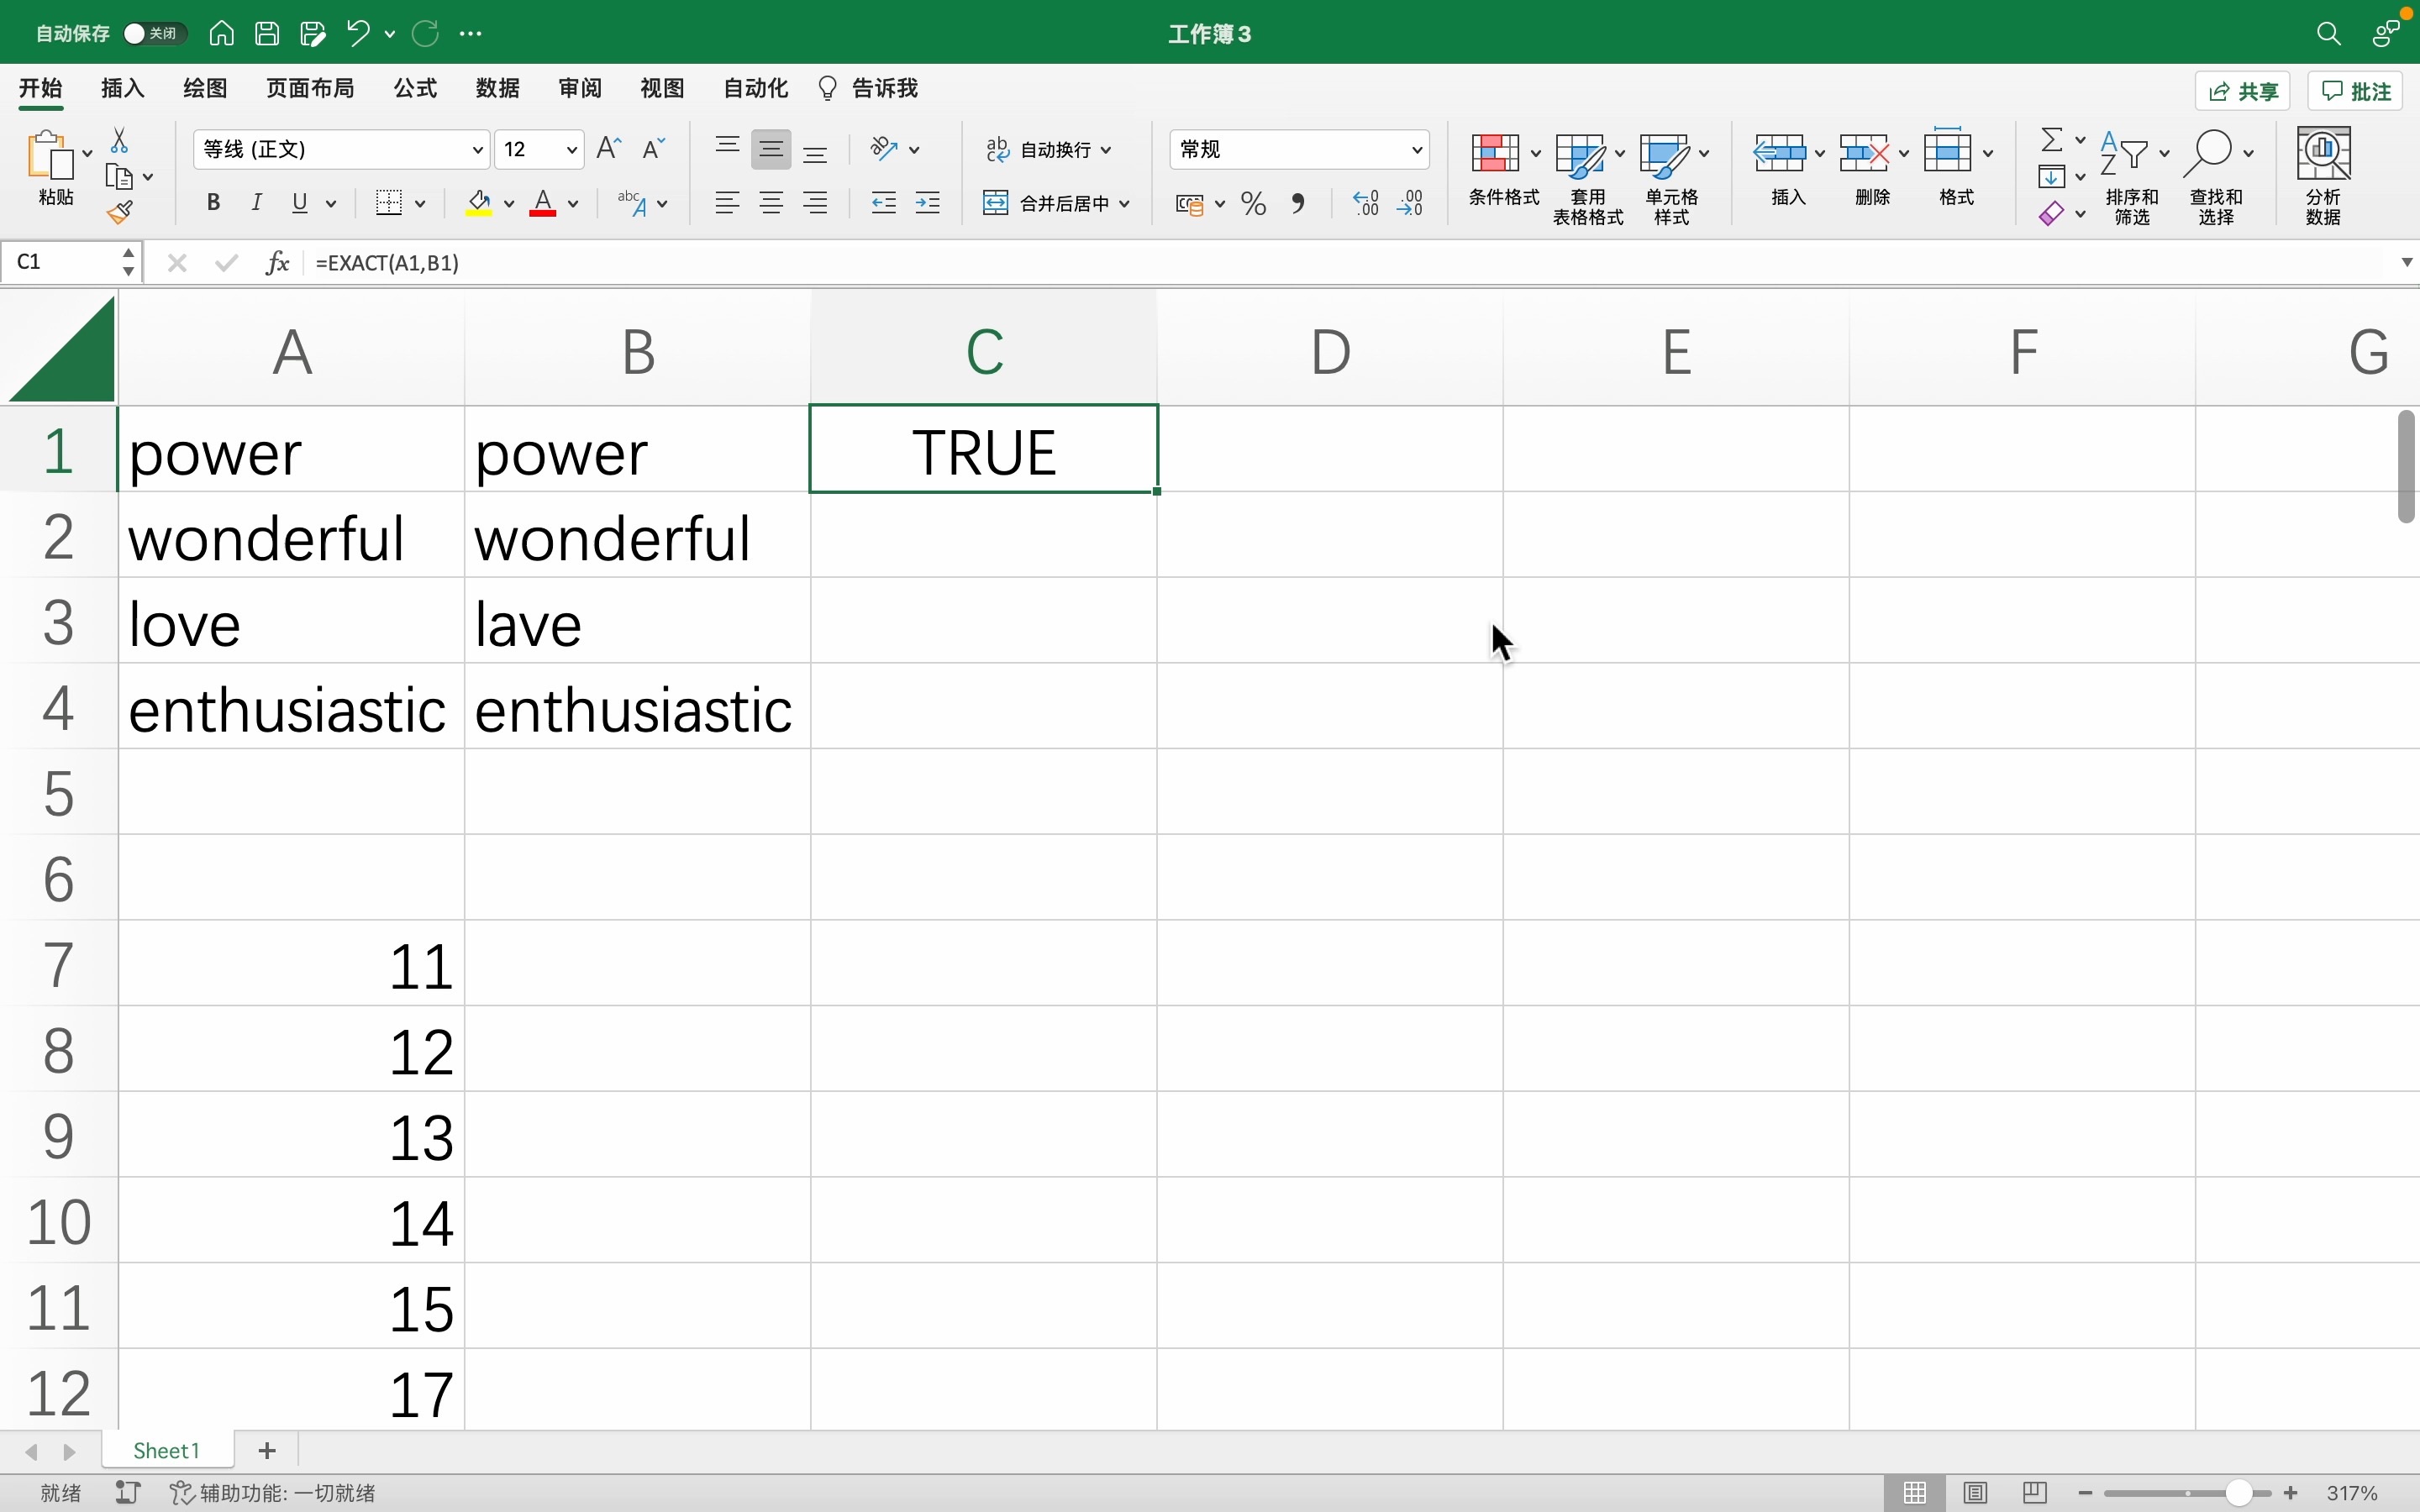
Task: Click the zoom slider handle
Action: point(2238,1493)
